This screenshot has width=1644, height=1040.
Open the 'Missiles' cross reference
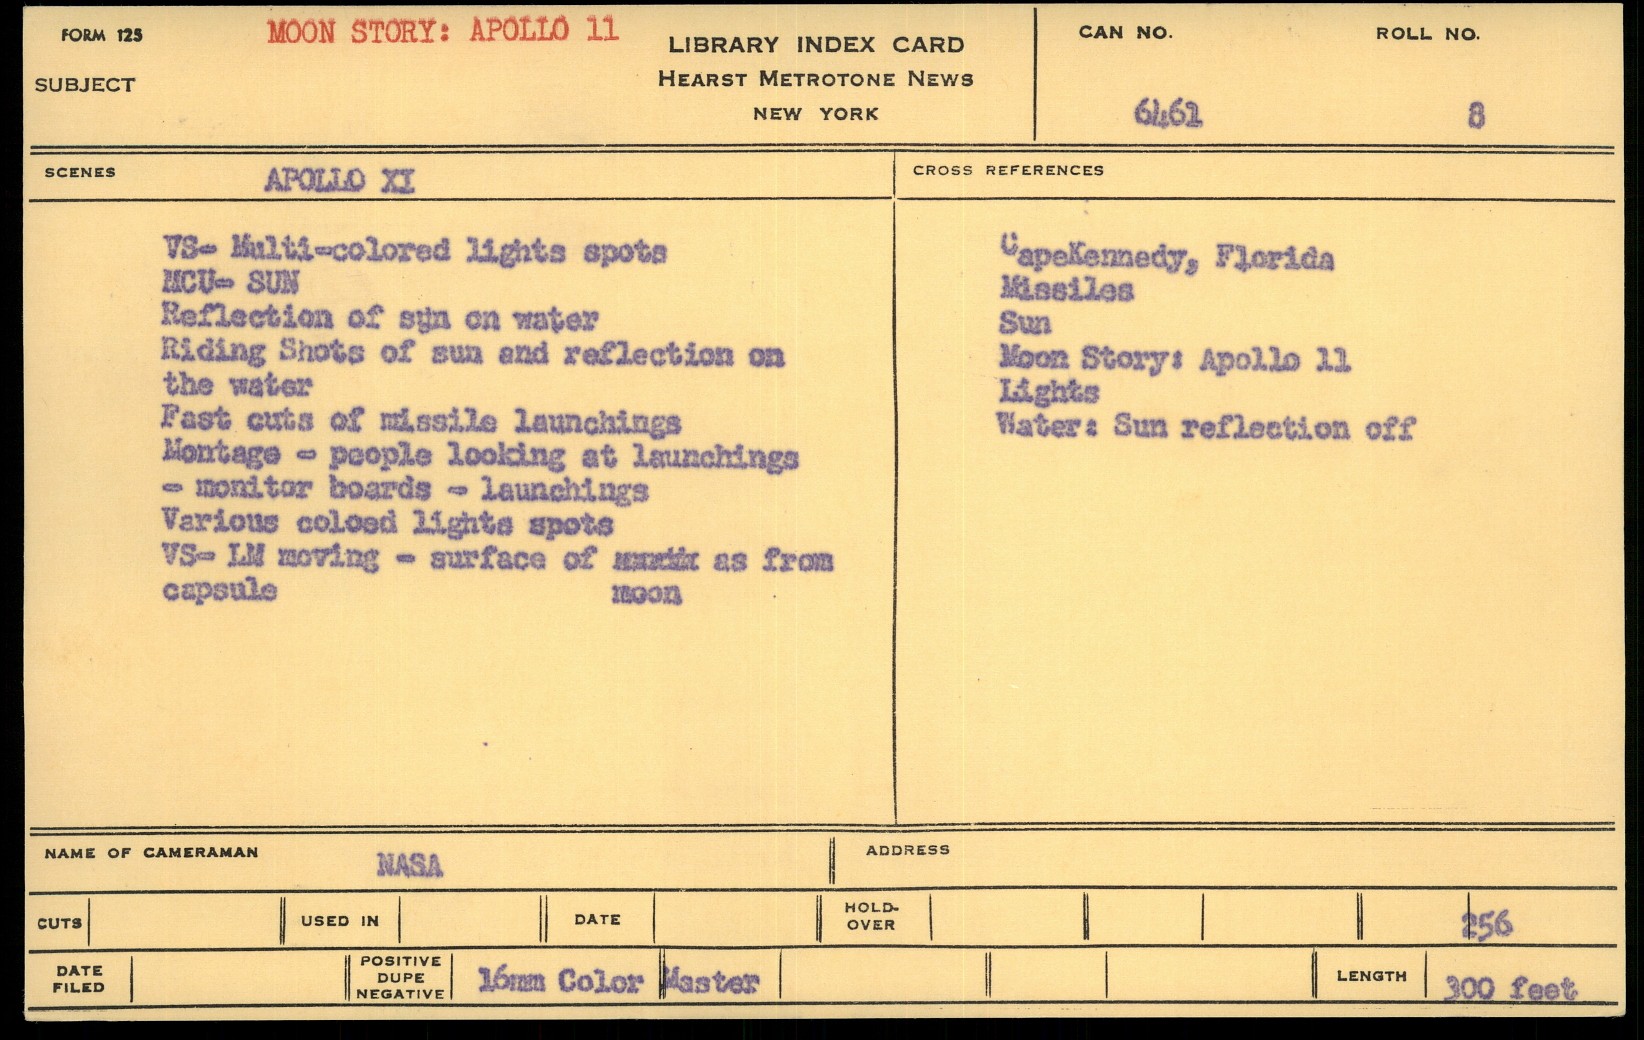(x=1067, y=290)
